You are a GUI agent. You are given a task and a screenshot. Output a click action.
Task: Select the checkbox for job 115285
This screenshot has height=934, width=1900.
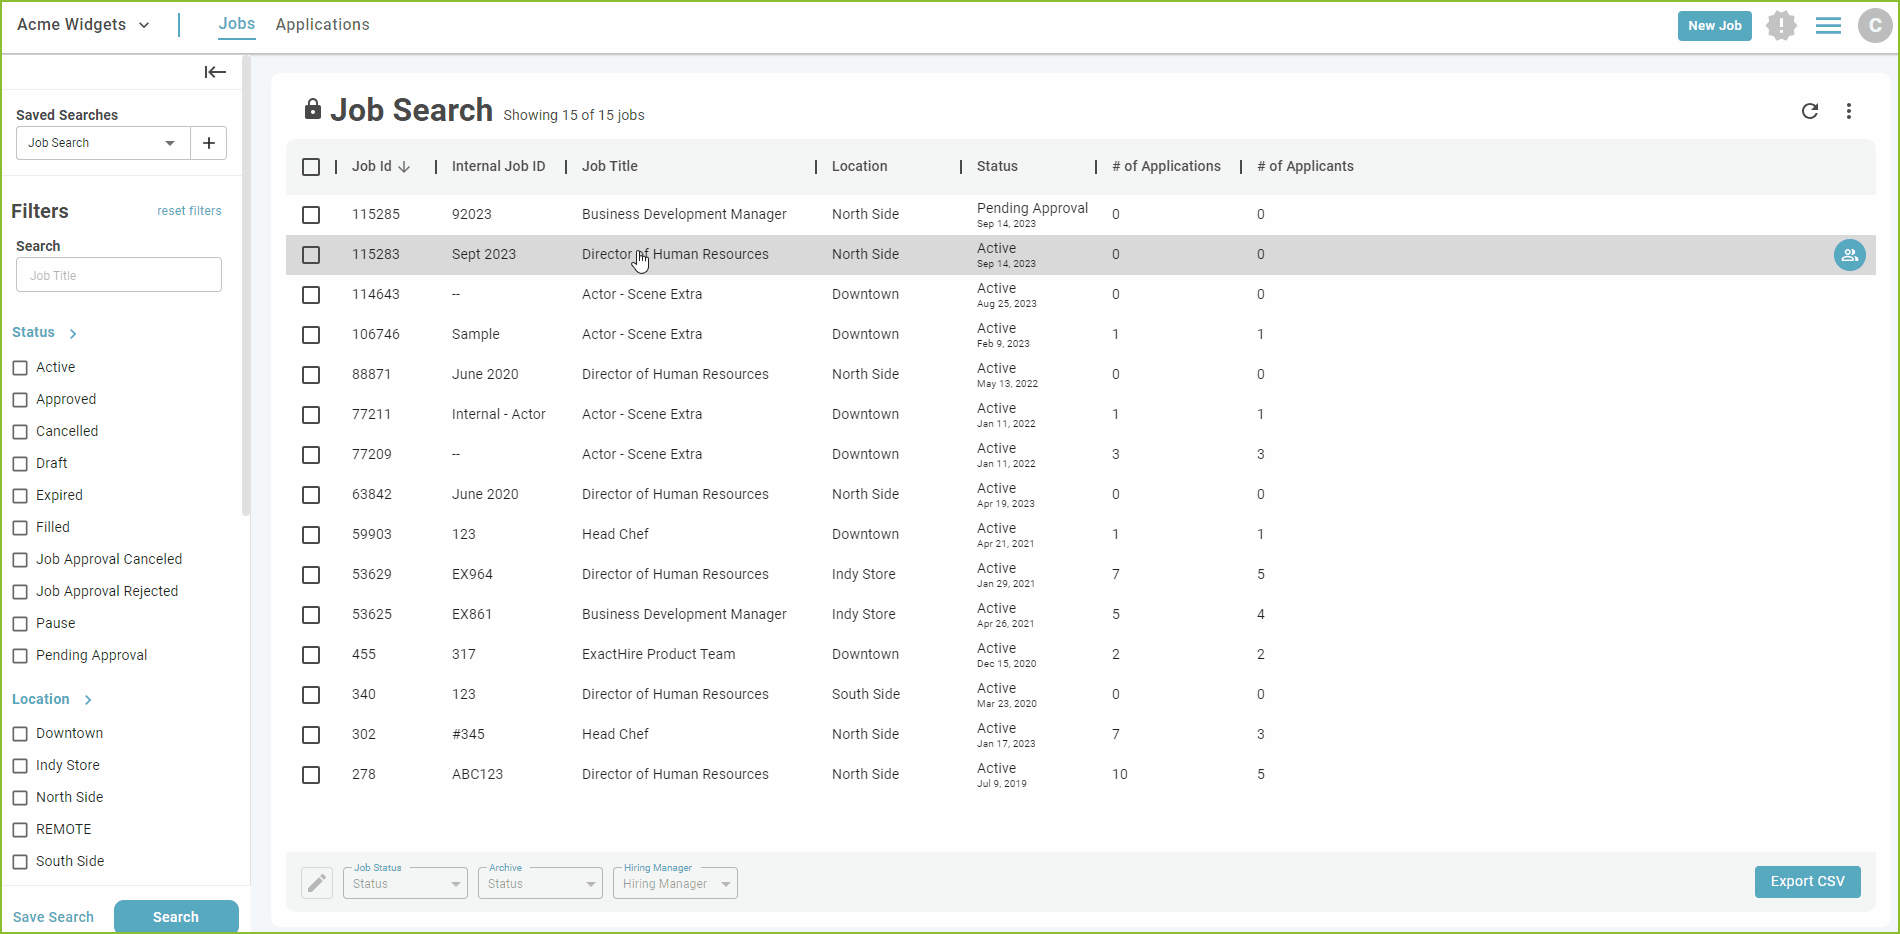coord(311,215)
